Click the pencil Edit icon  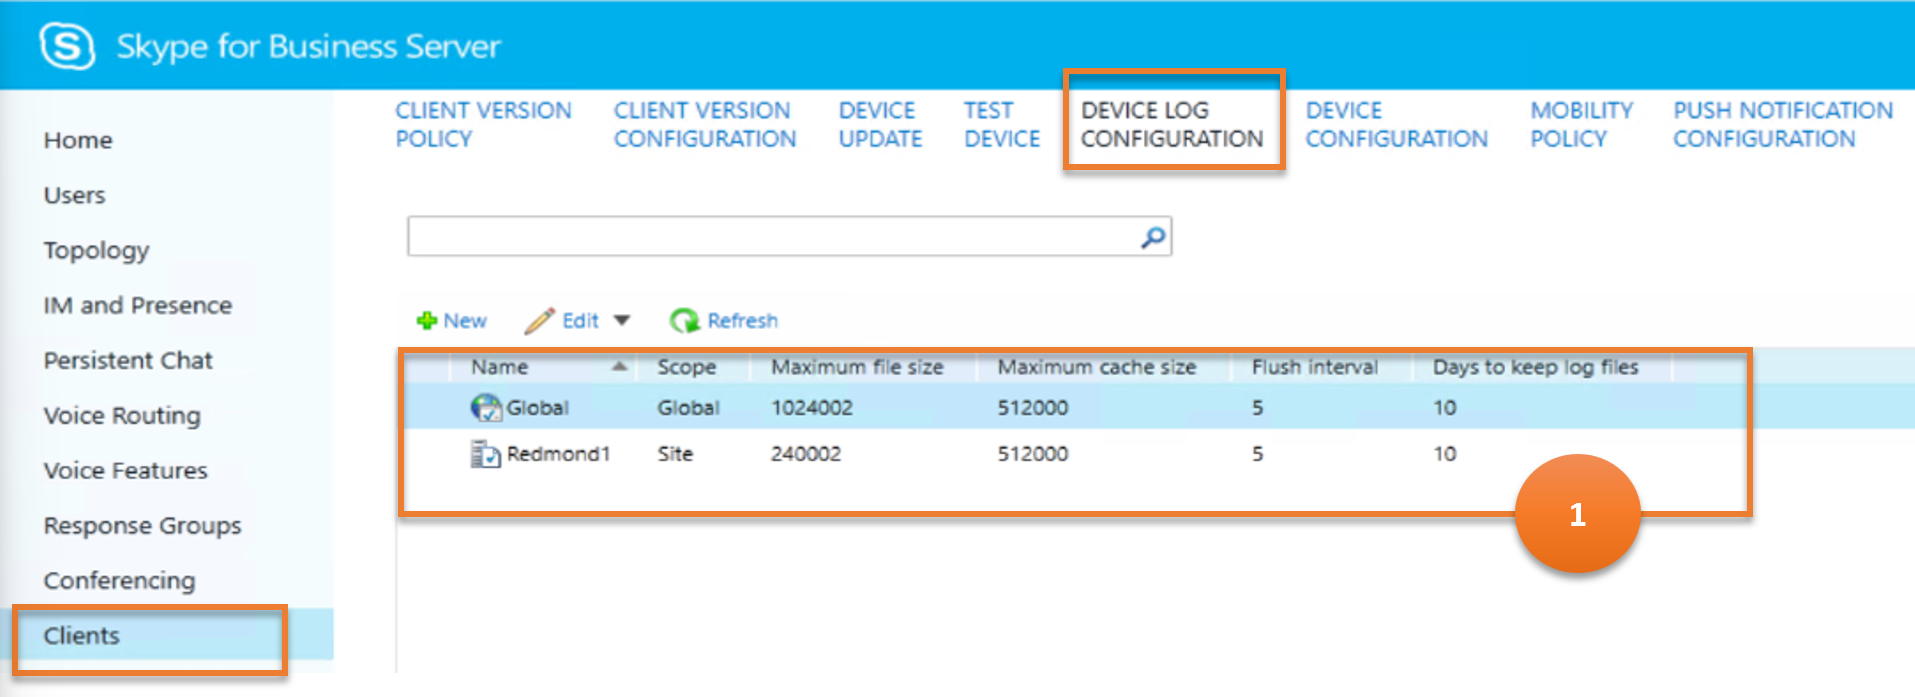pos(539,321)
